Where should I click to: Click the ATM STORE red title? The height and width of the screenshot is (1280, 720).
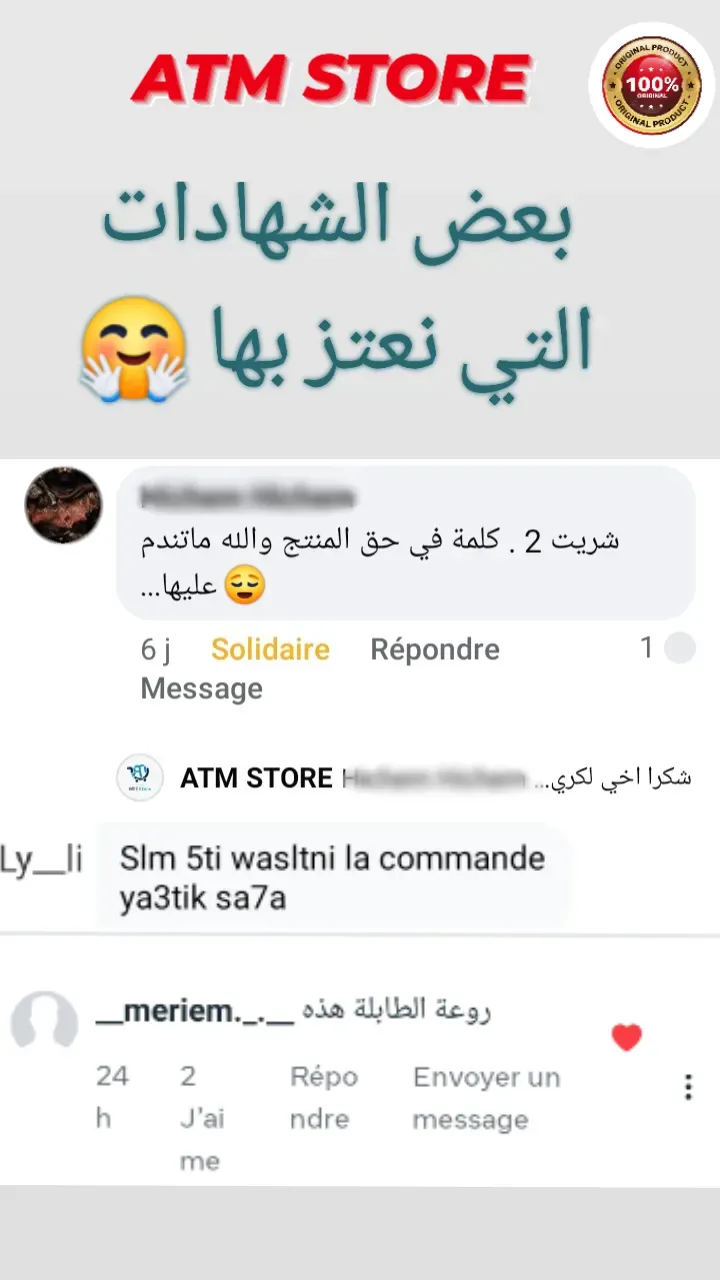coord(330,79)
